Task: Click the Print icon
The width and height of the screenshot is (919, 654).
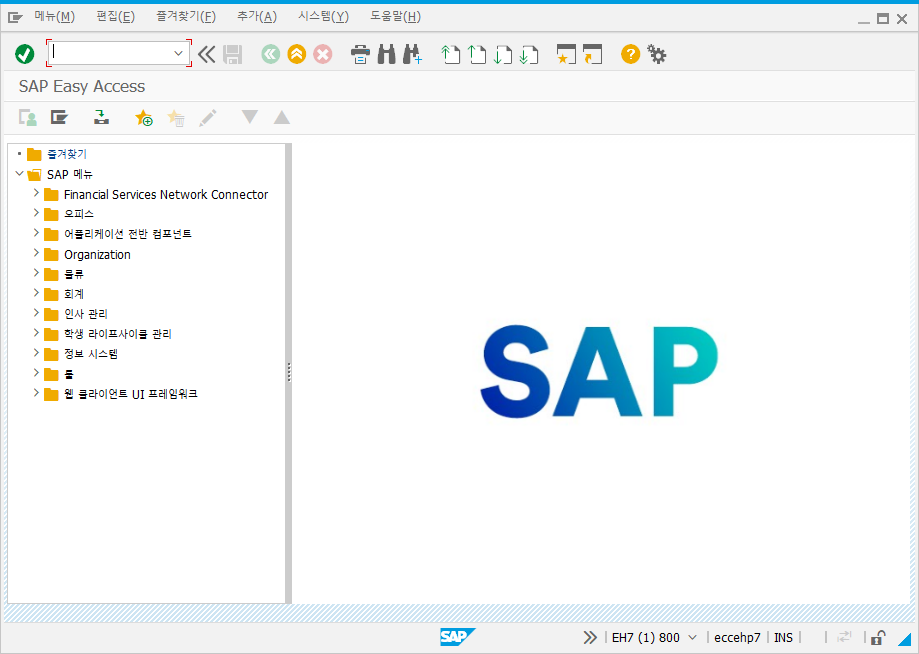Action: 360,54
